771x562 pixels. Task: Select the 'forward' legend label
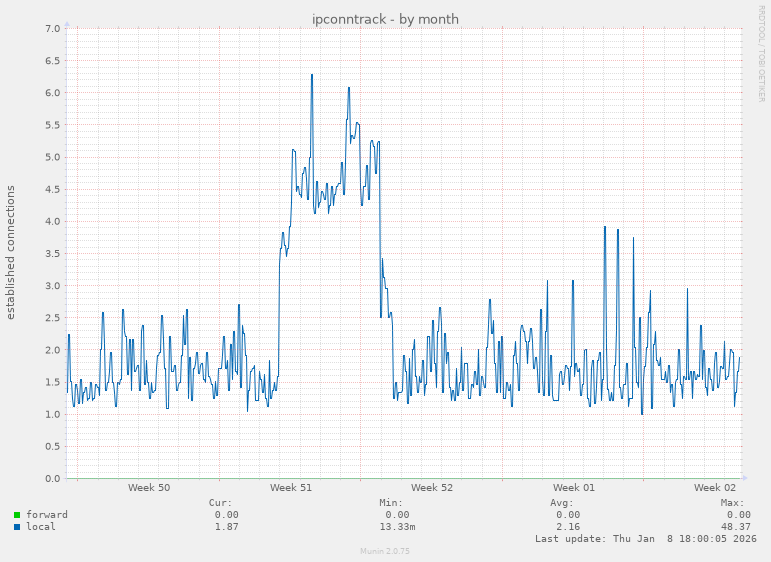point(46,515)
